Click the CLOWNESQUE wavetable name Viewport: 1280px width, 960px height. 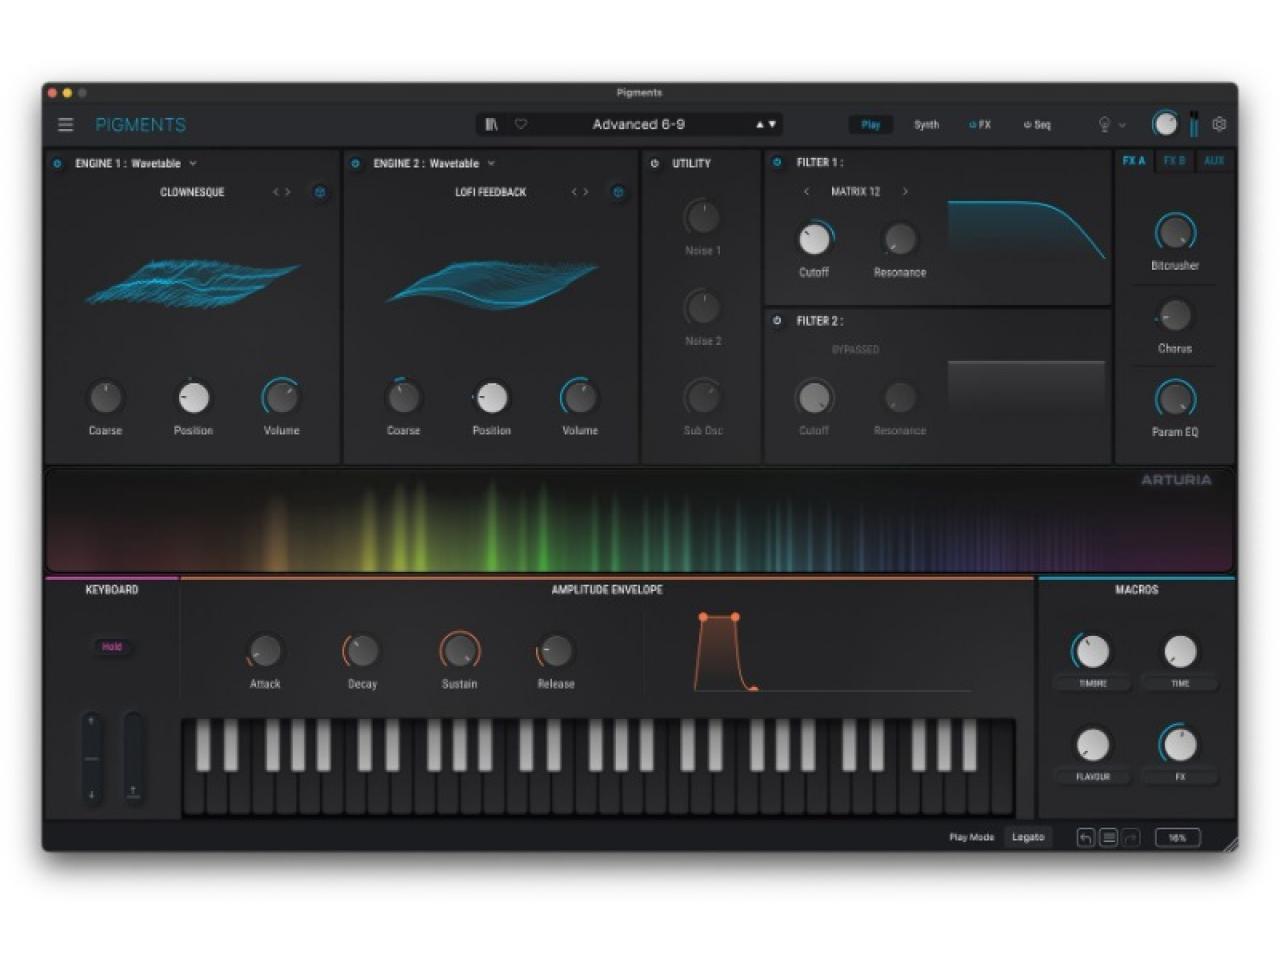[x=192, y=192]
